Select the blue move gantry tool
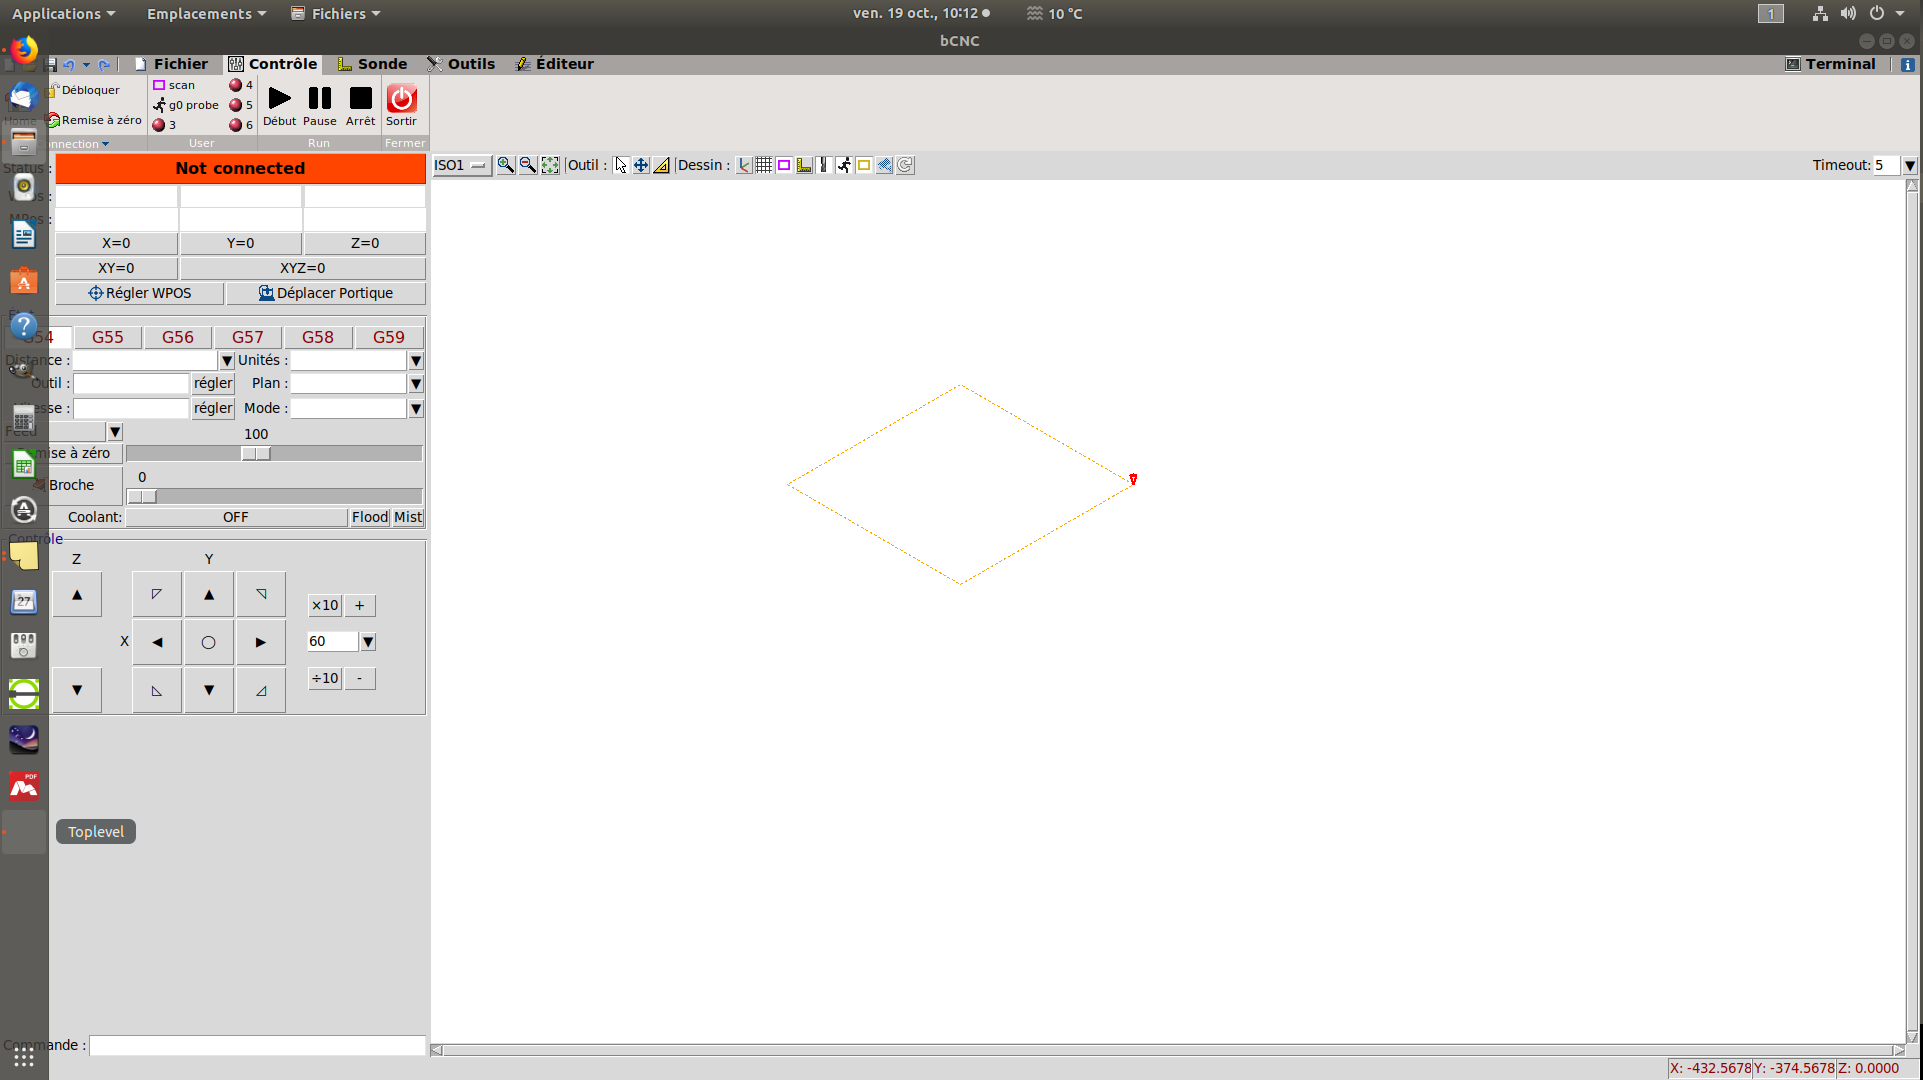Viewport: 1923px width, 1080px height. click(641, 165)
